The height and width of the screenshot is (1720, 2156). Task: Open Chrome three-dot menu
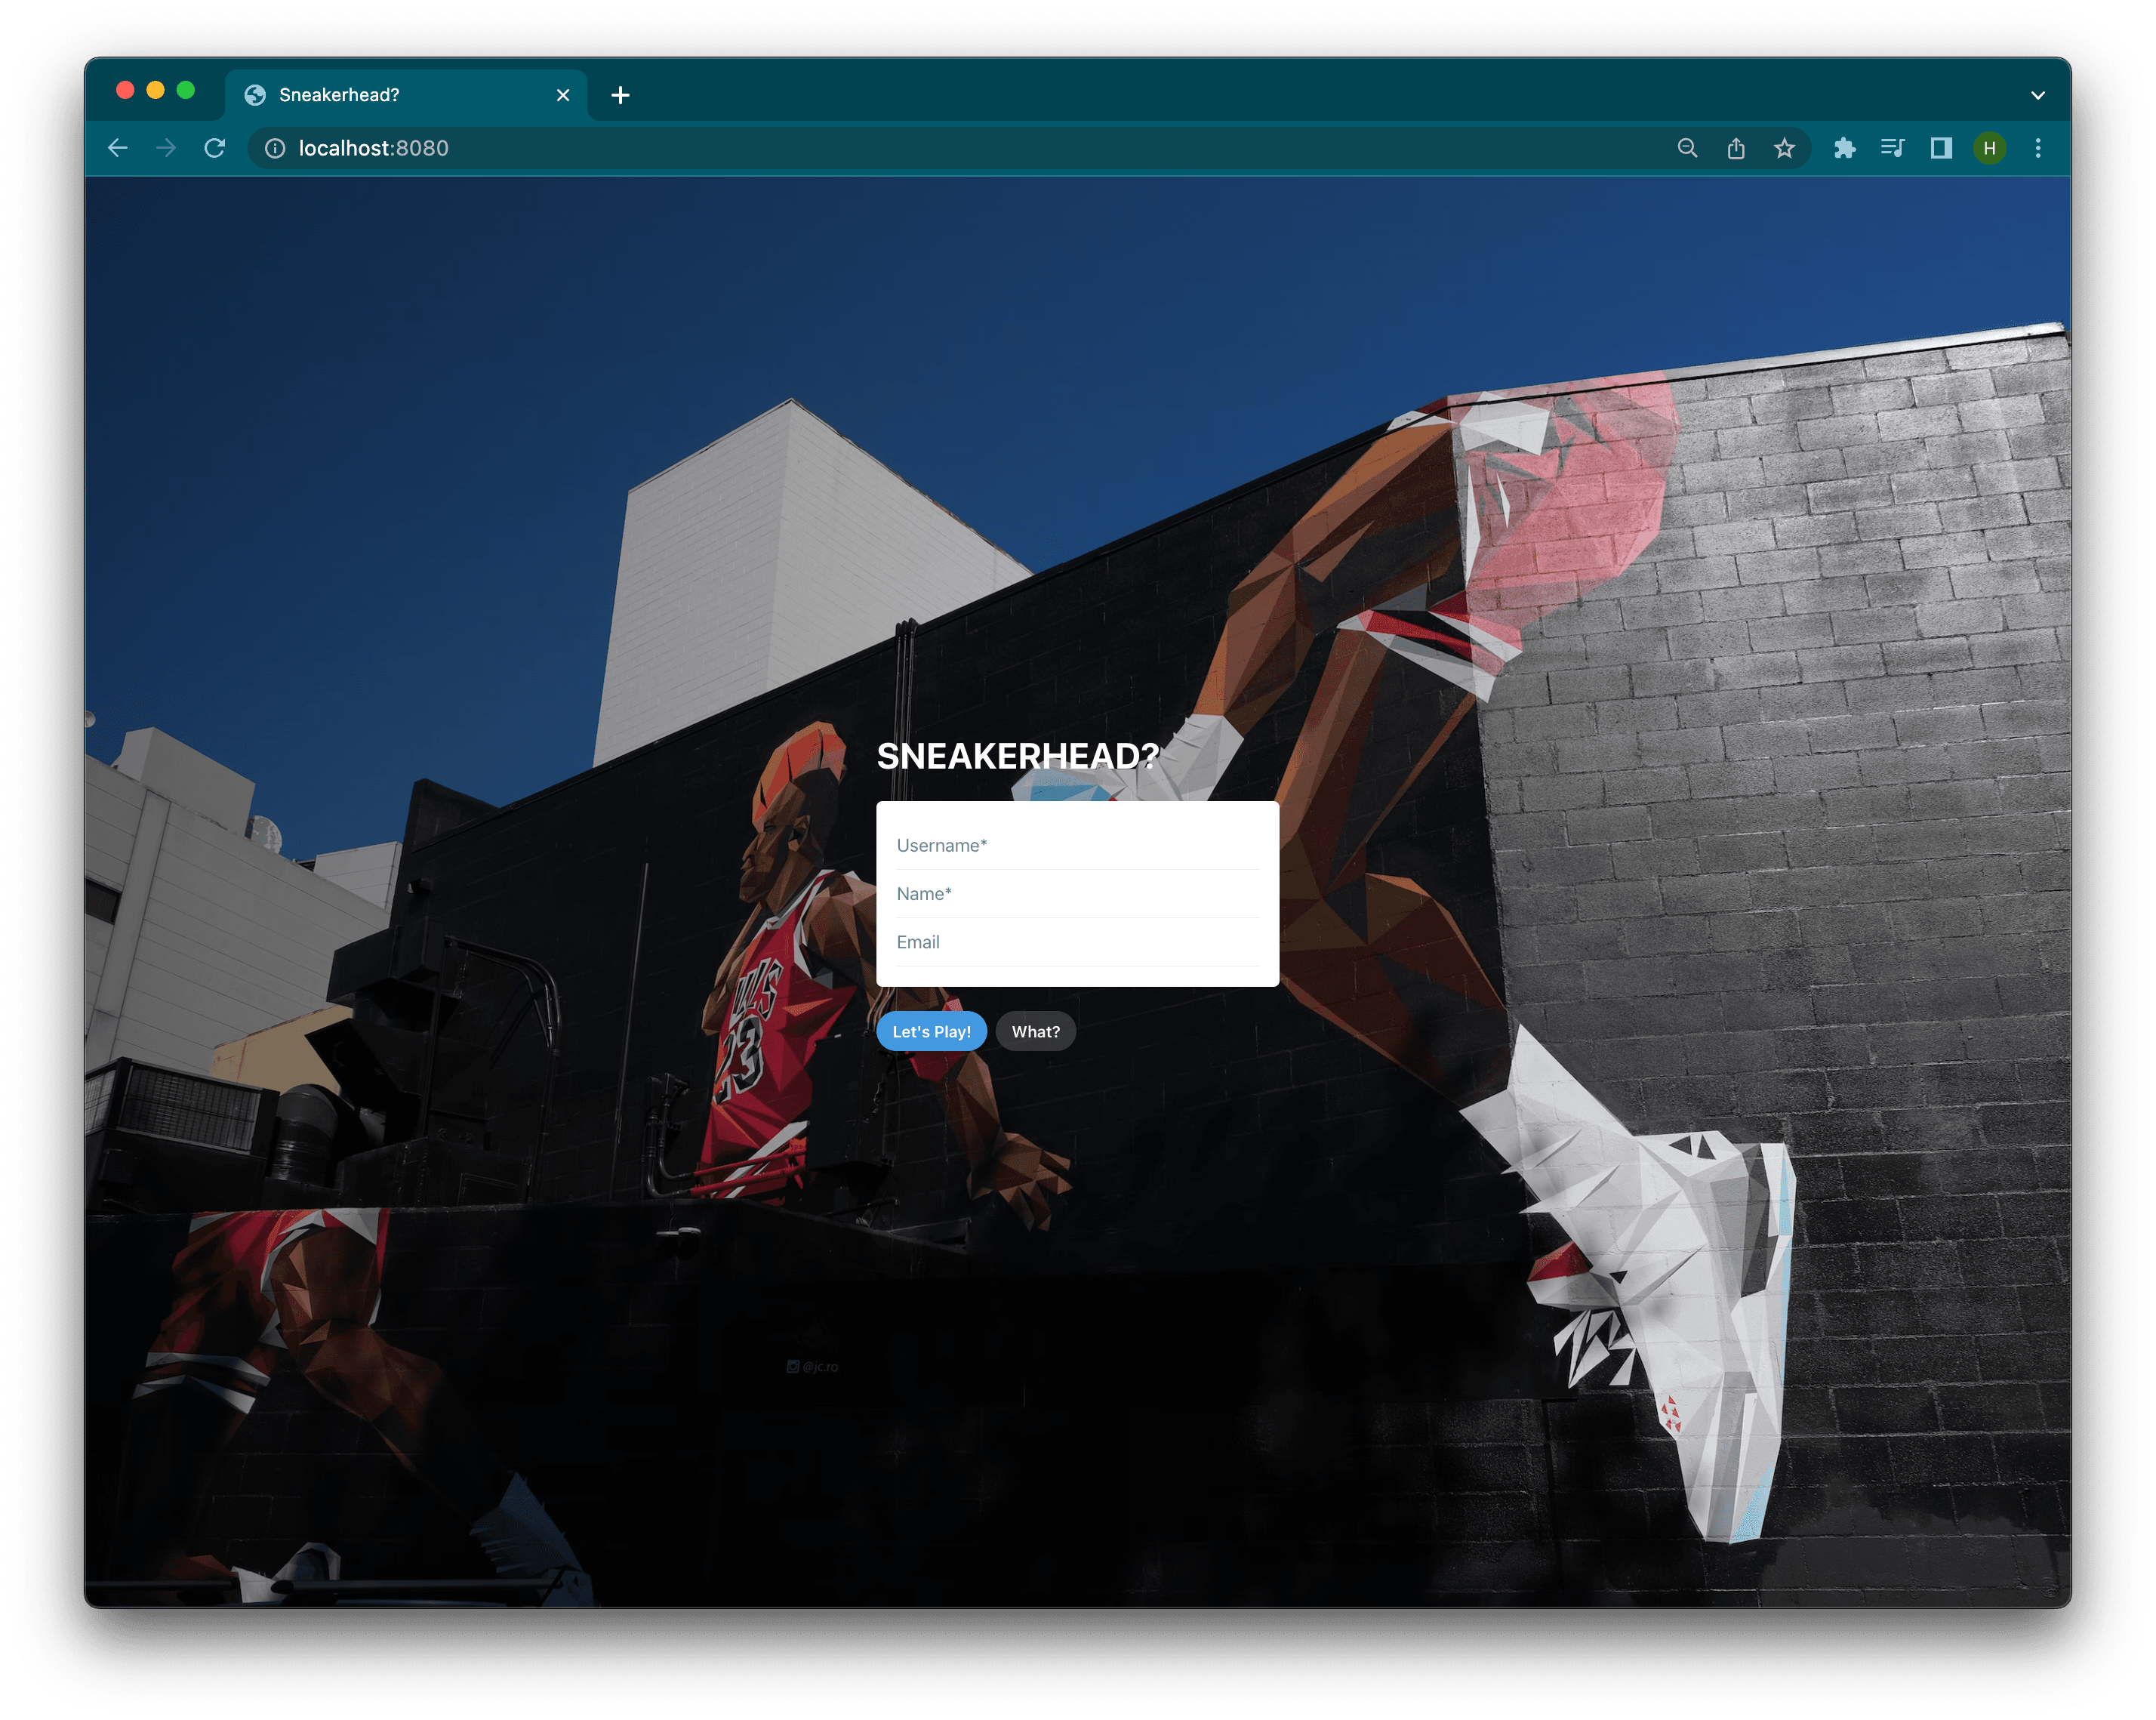(x=2038, y=148)
